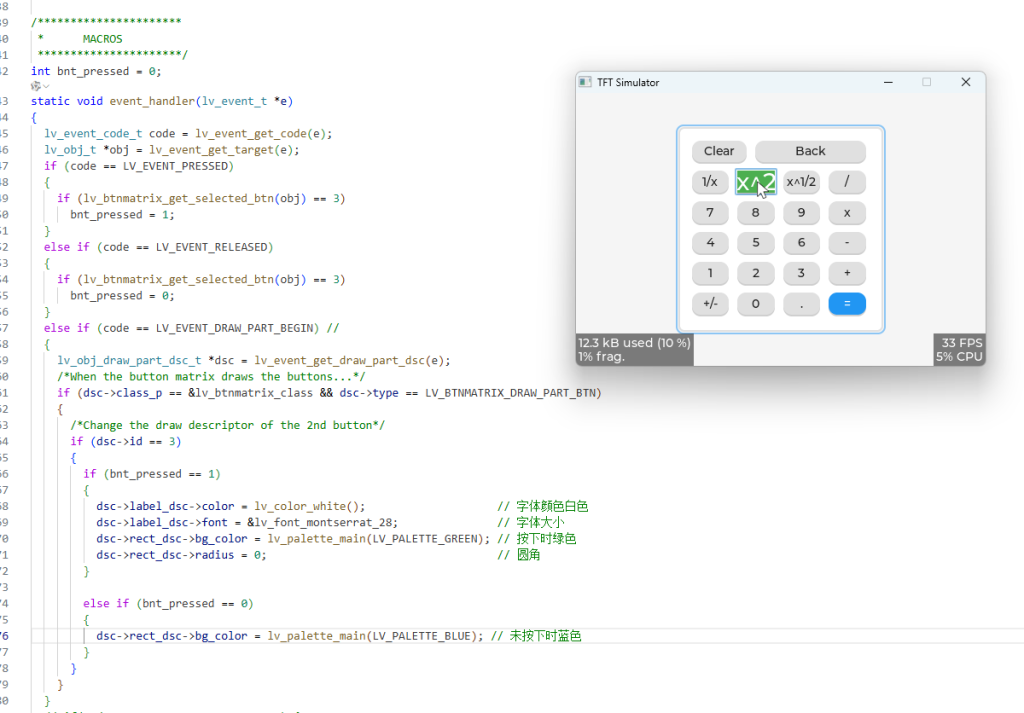The image size is (1024, 713).
Task: Hit the Clear button on calculator
Action: (x=719, y=151)
